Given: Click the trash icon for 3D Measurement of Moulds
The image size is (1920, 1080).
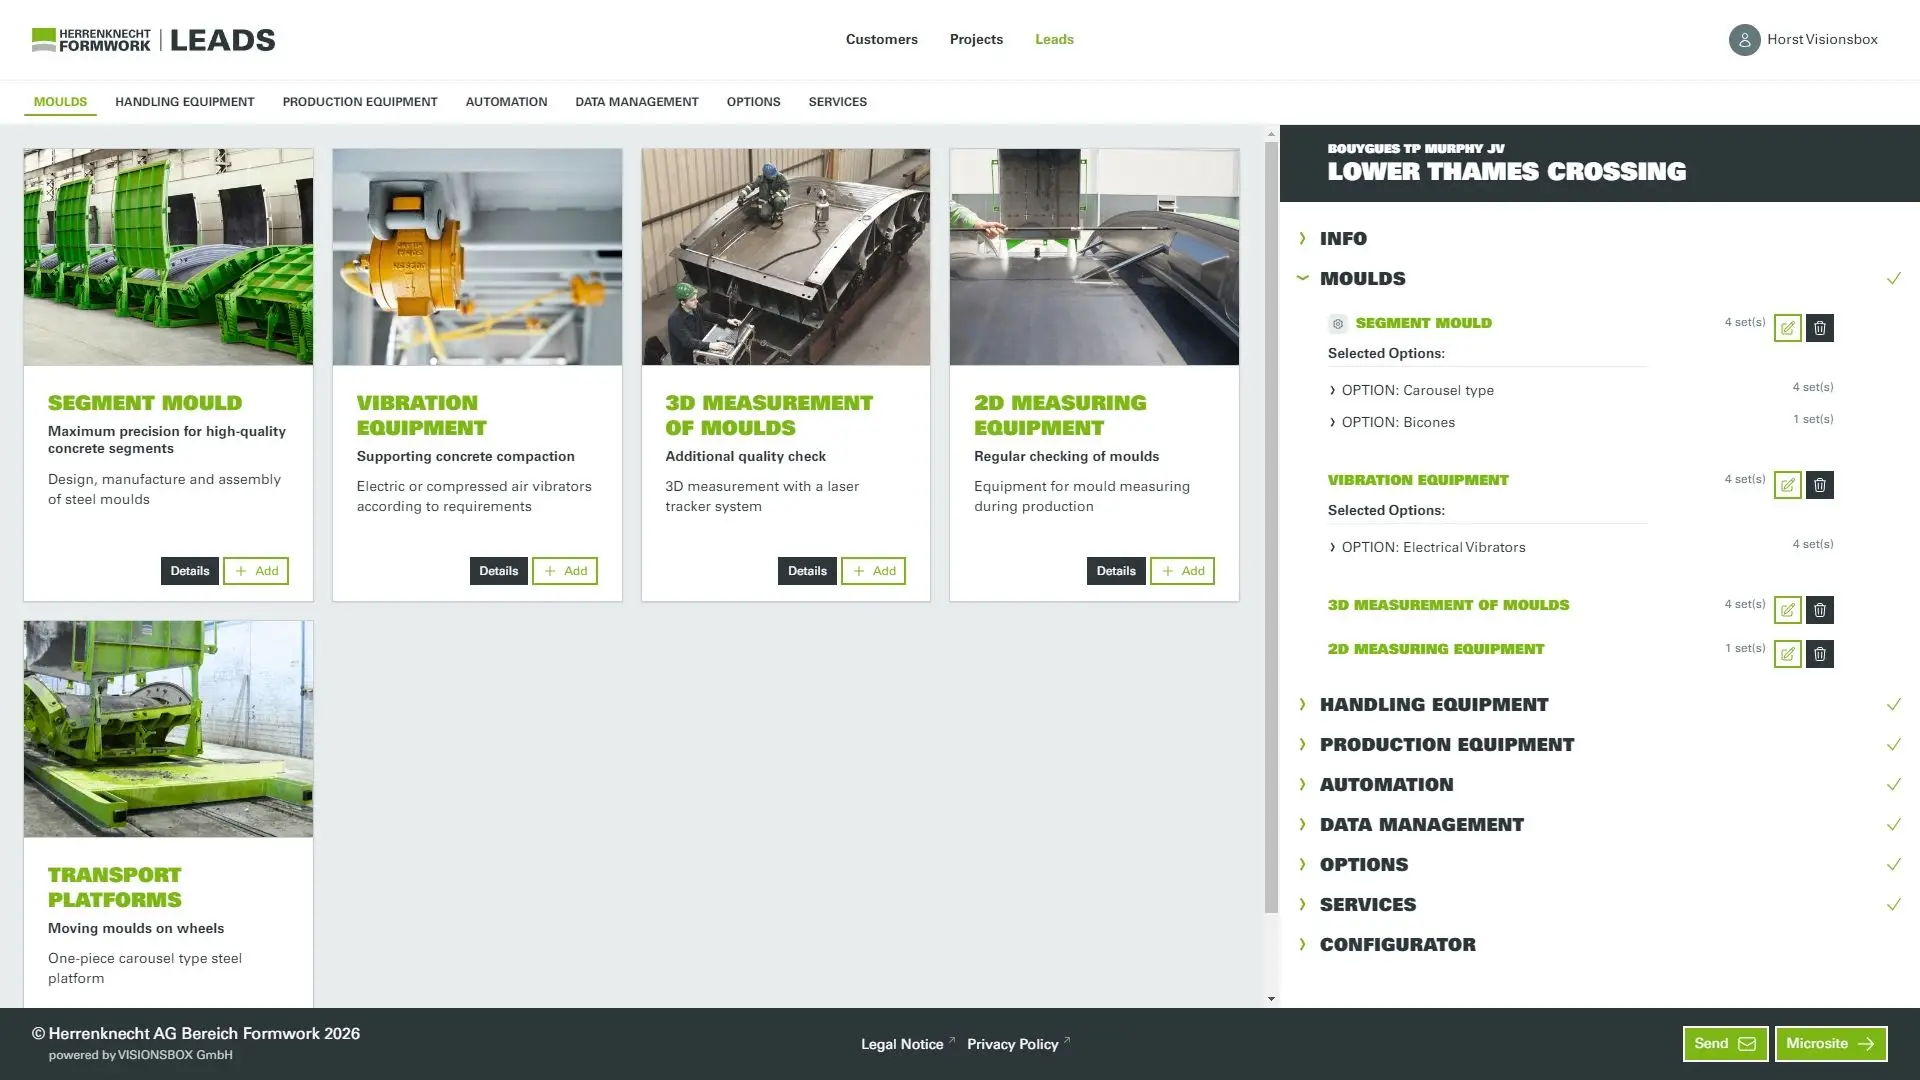Looking at the screenshot, I should 1820,609.
